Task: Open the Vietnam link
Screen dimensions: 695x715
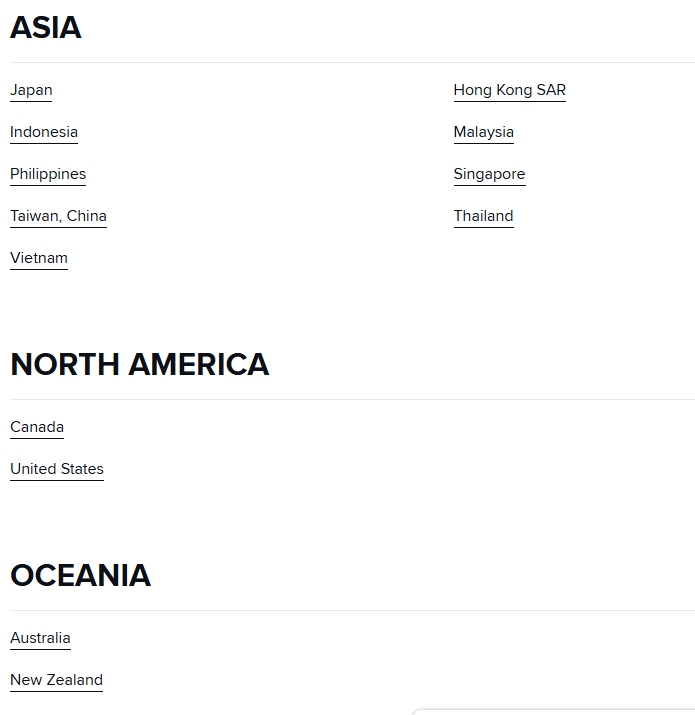Action: (x=39, y=258)
